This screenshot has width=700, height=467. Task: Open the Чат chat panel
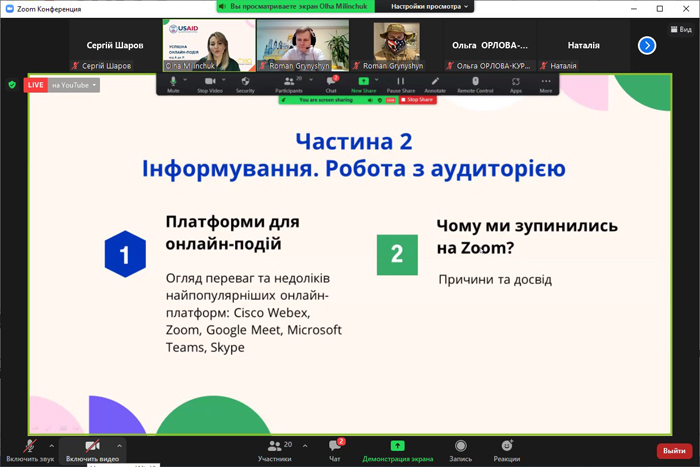tap(335, 450)
